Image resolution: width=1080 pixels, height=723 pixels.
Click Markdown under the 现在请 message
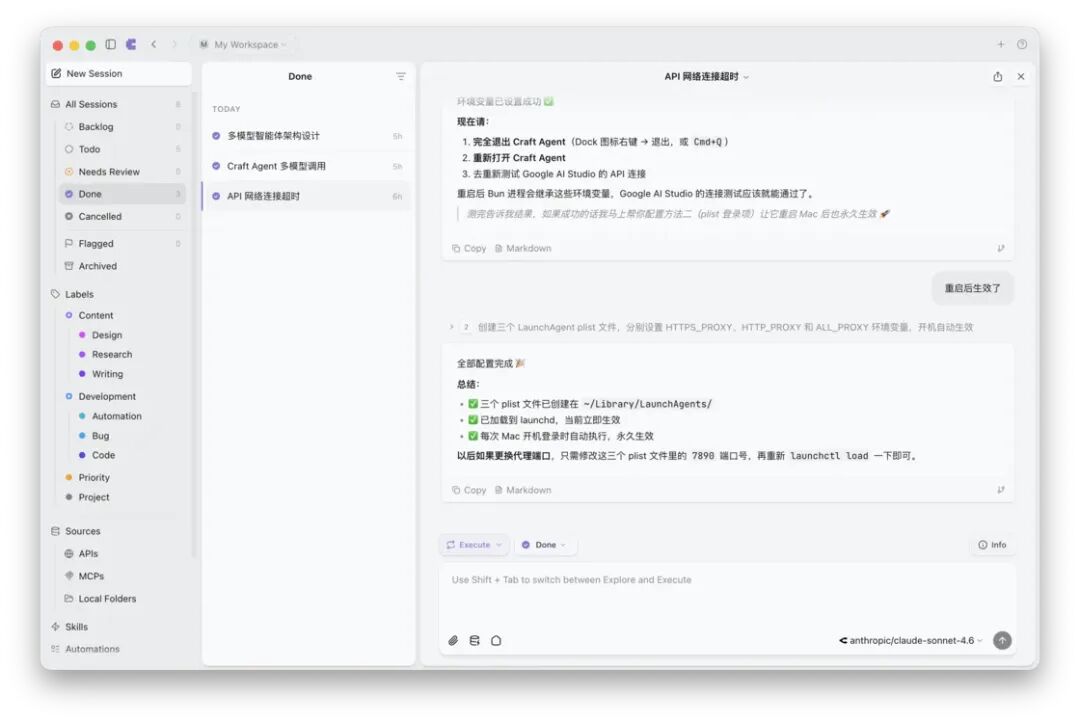pos(523,248)
